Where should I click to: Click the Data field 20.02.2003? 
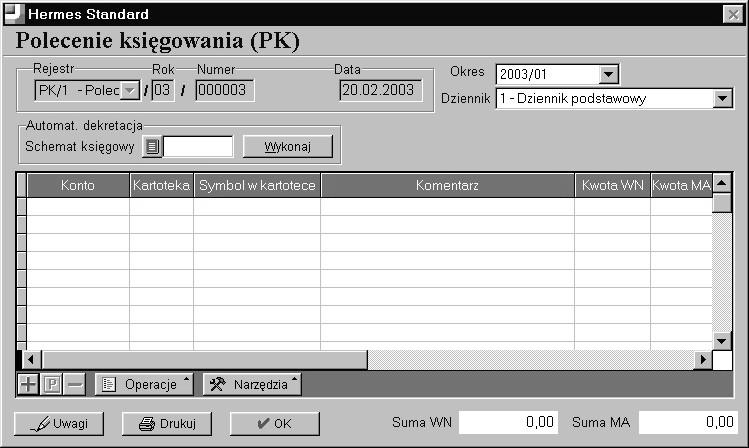point(381,90)
